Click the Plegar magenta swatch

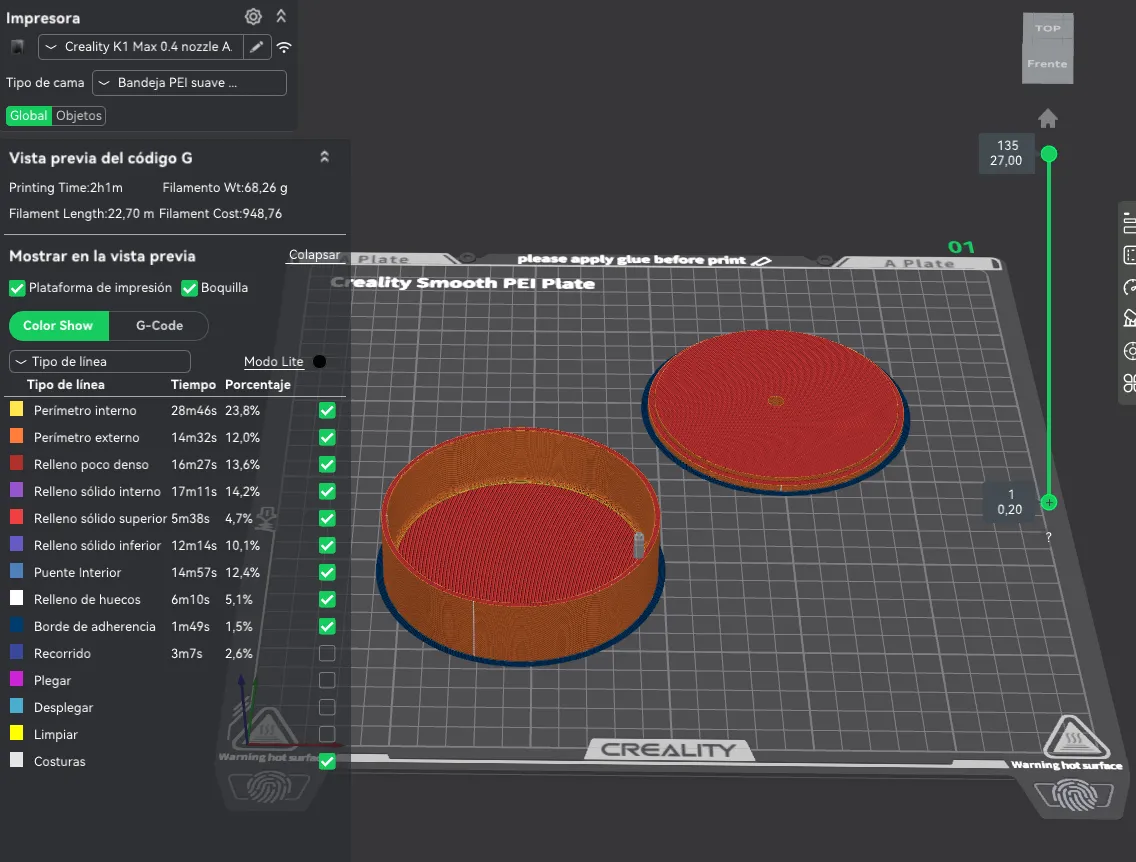tap(16, 679)
